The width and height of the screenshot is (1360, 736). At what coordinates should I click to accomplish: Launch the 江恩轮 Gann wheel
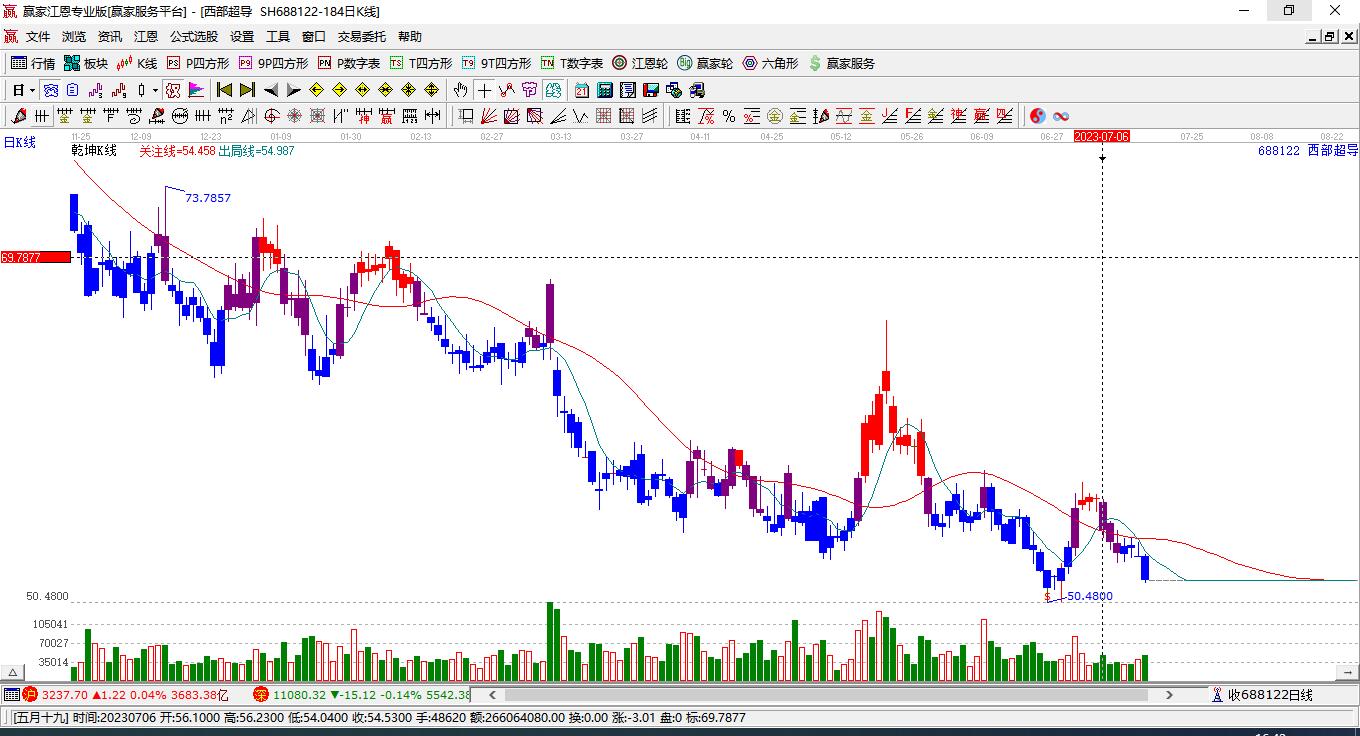click(x=640, y=63)
